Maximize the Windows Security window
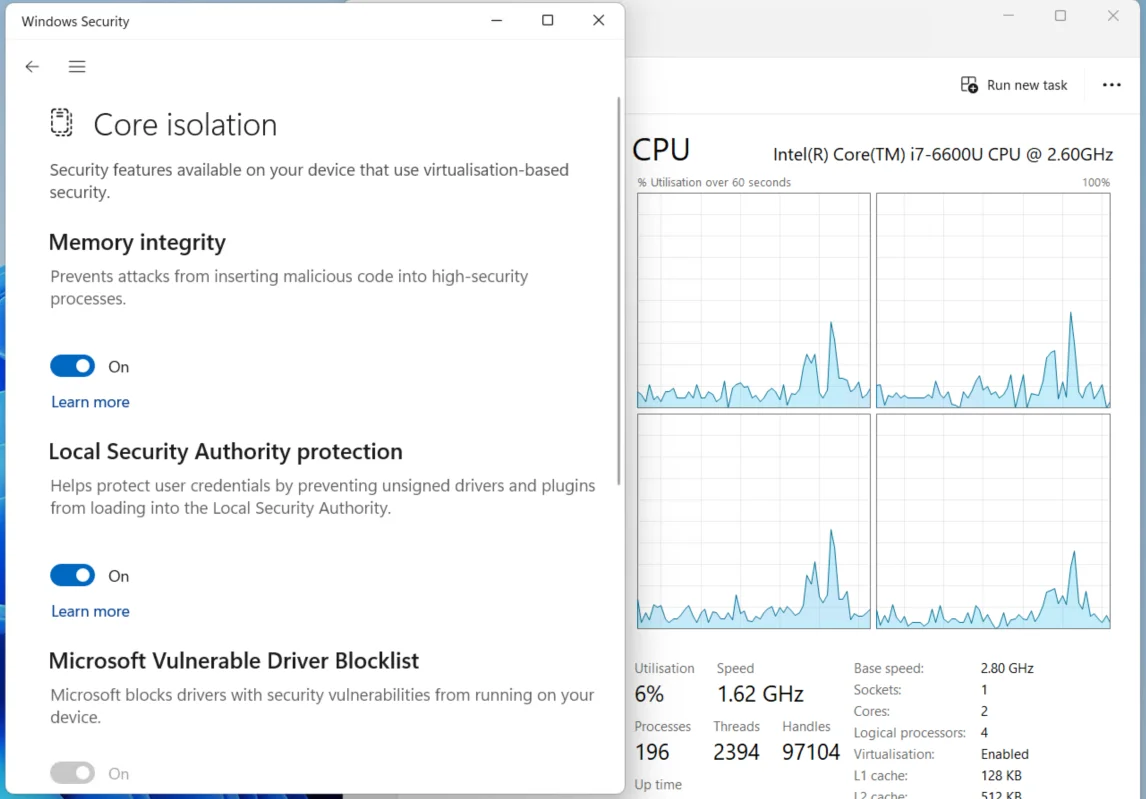The height and width of the screenshot is (799, 1146). tap(547, 20)
